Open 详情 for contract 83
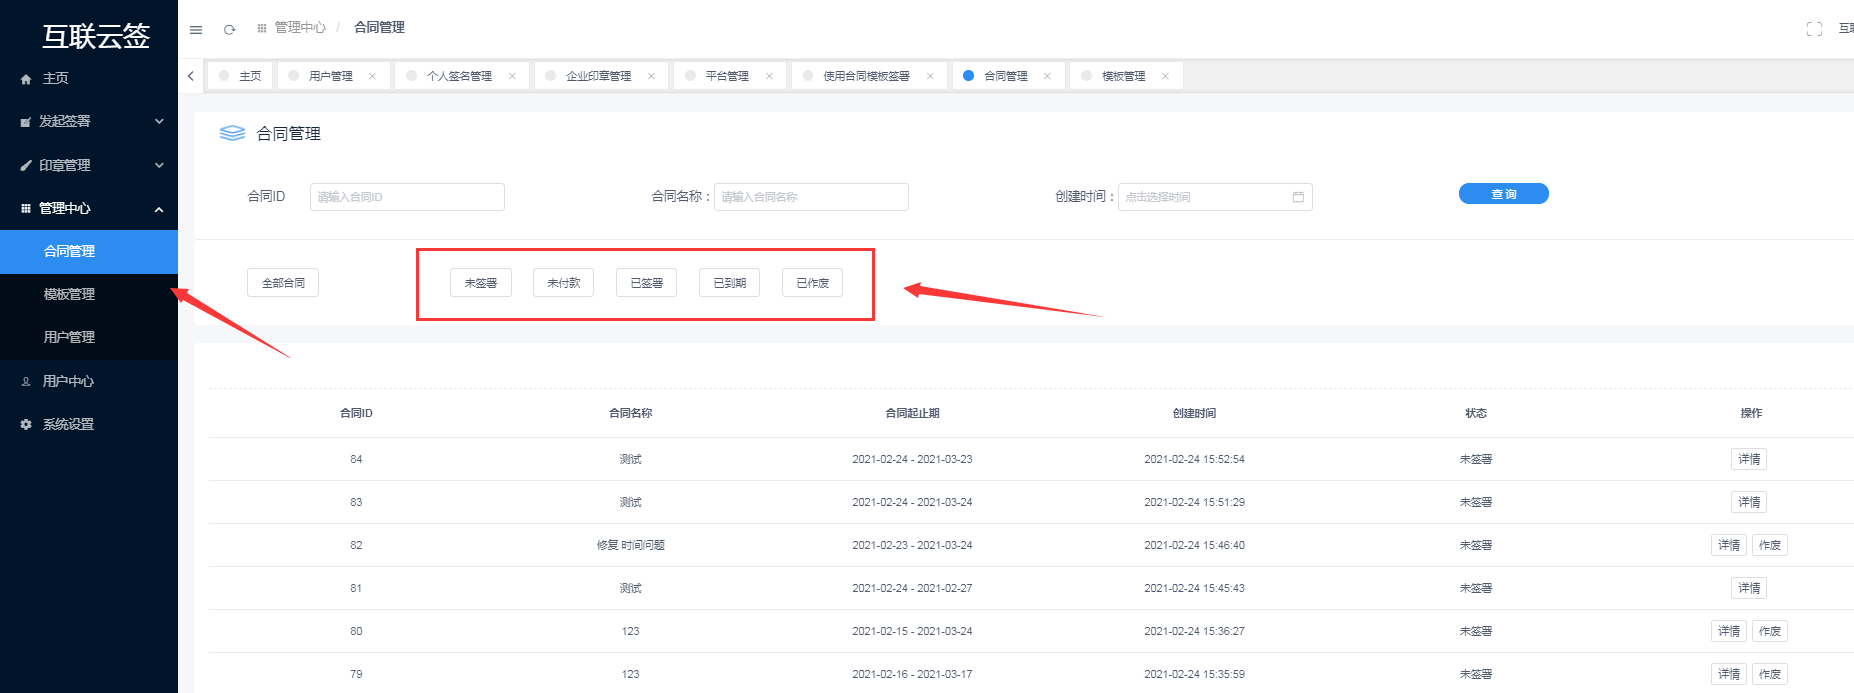 (x=1749, y=502)
